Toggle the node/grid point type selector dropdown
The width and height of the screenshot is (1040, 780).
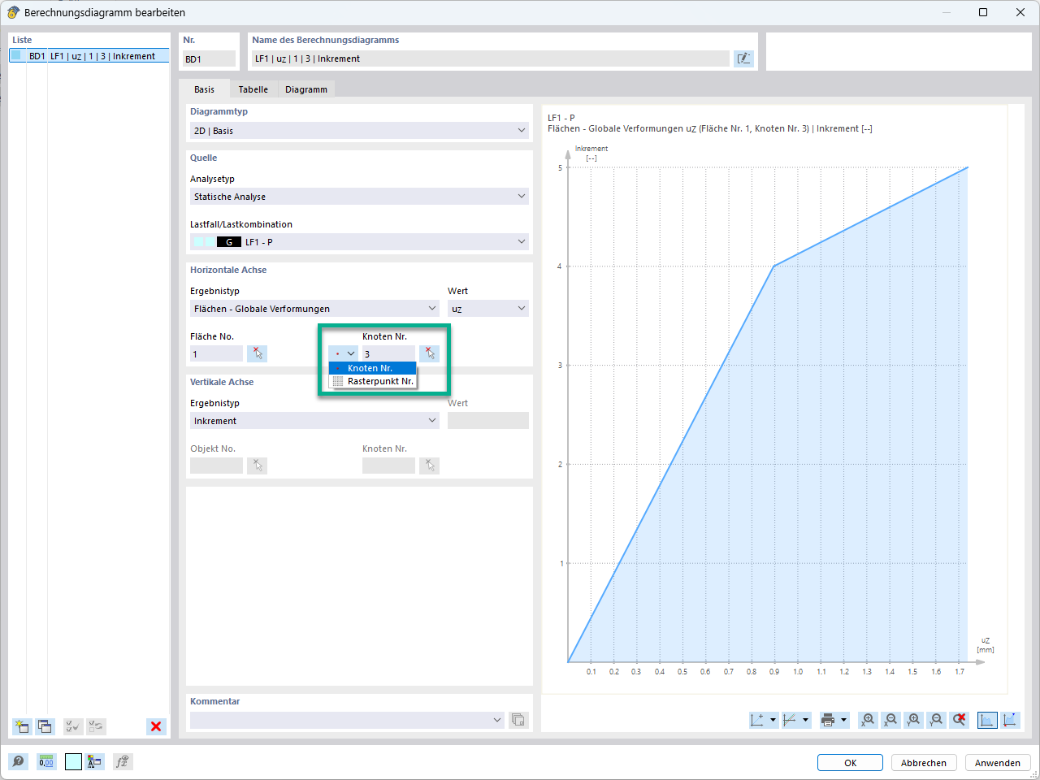coord(343,354)
